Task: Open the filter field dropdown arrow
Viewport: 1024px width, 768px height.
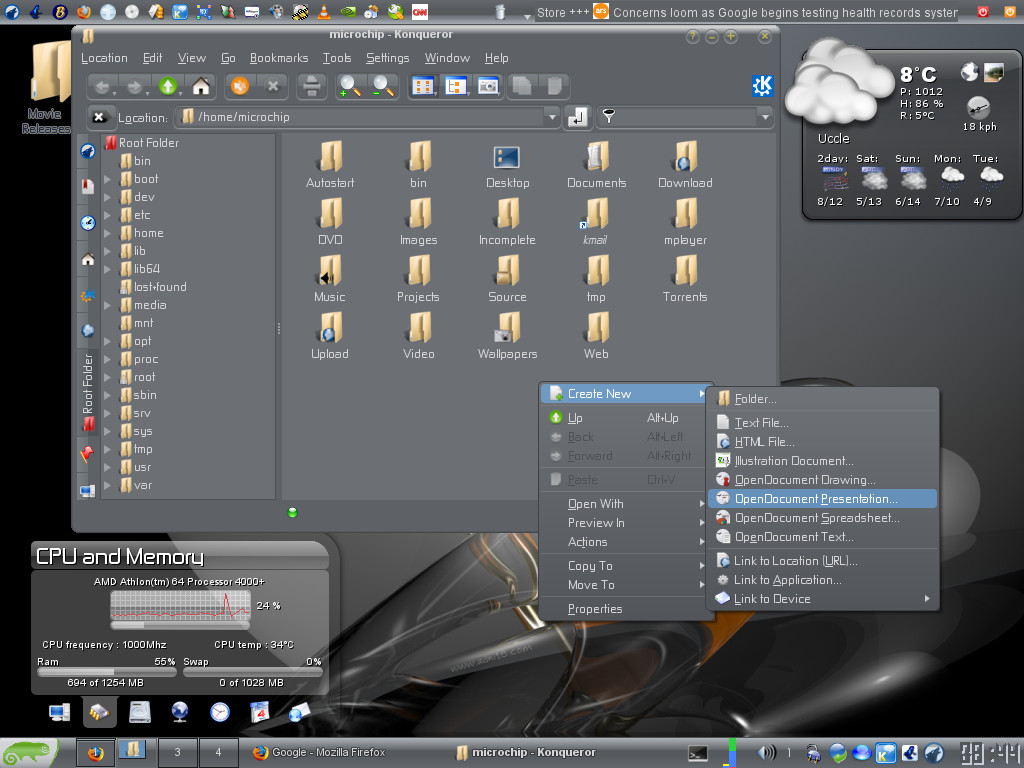Action: [x=765, y=118]
